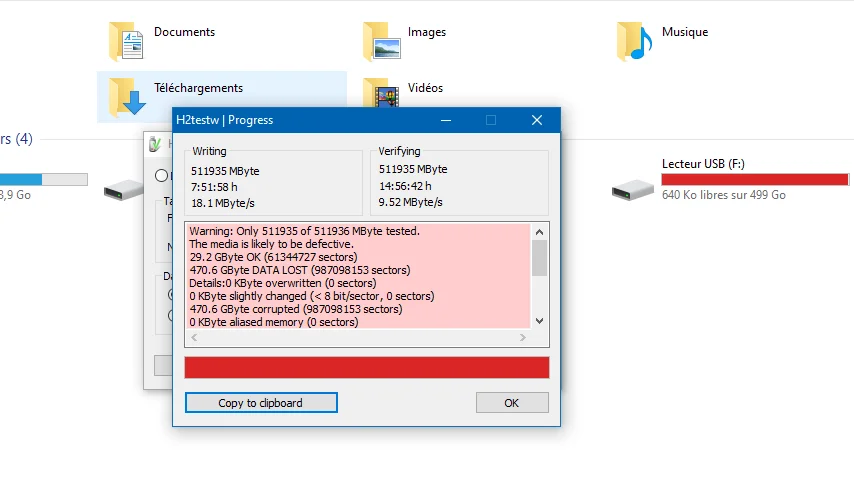Click the Writing time '7:51:58 h'
Viewport: 854px width, 480px height.
tap(214, 187)
